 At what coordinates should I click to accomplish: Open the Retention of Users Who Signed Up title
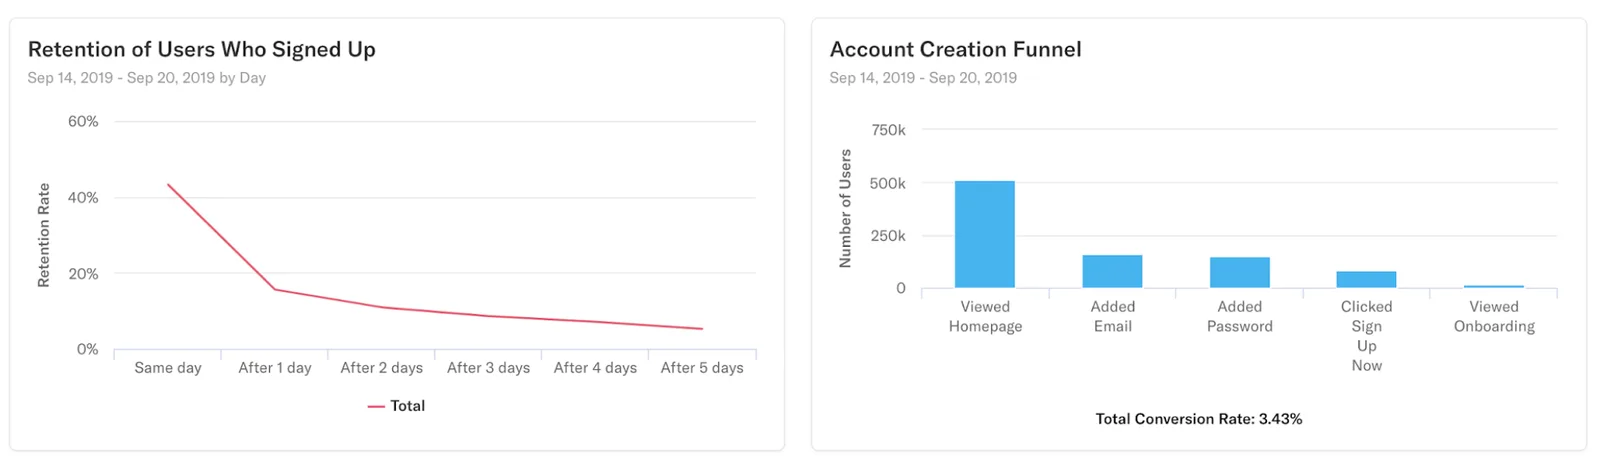pyautogui.click(x=202, y=49)
